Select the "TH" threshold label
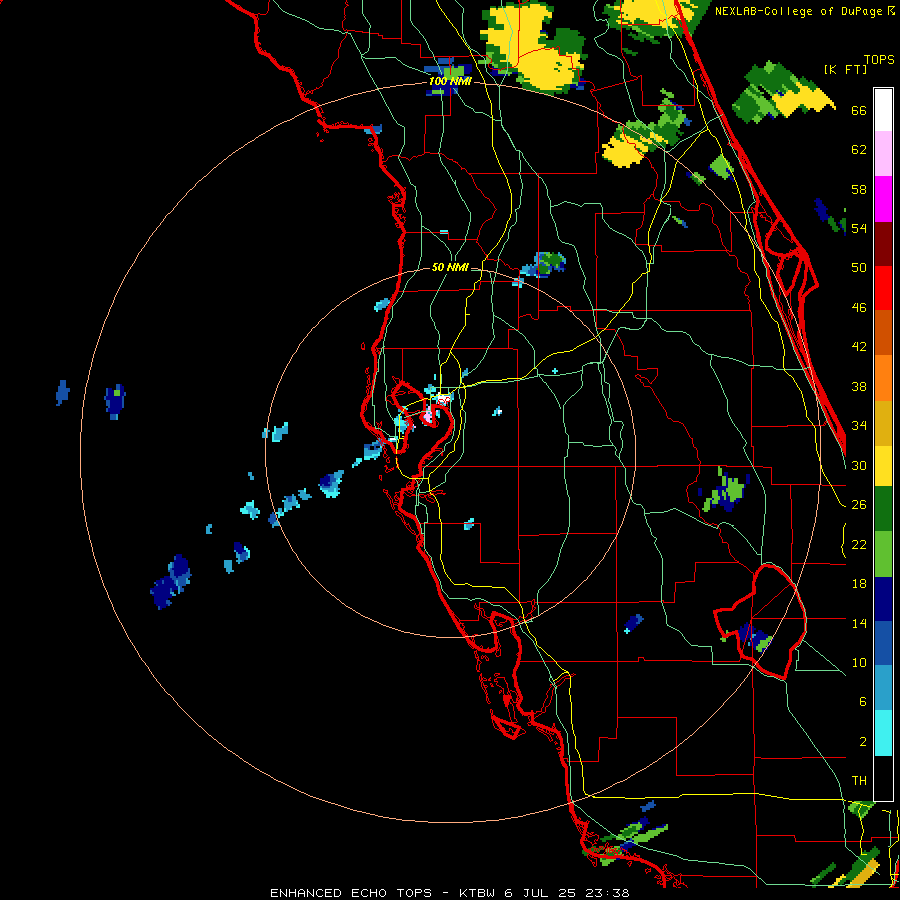900x900 pixels. [x=859, y=781]
